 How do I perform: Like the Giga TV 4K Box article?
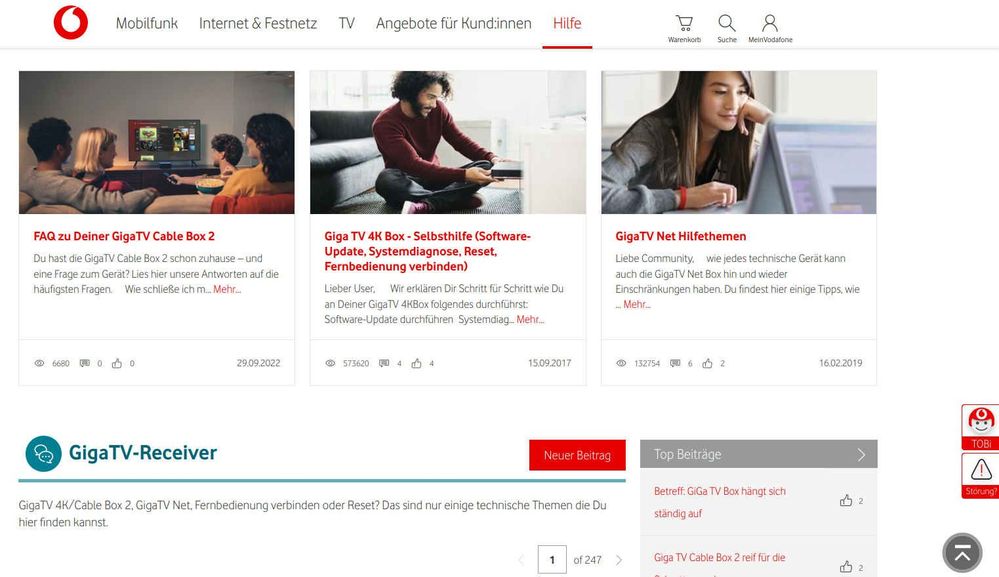(x=416, y=363)
